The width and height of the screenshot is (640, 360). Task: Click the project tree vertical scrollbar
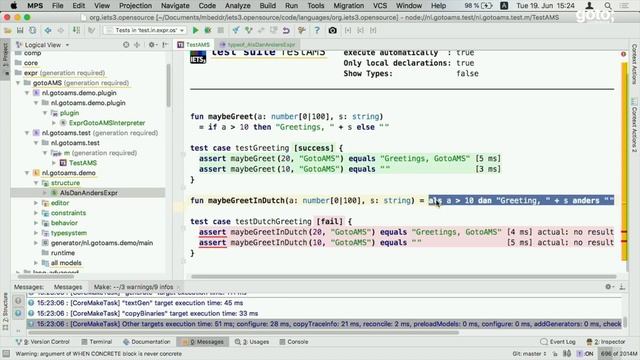pyautogui.click(x=169, y=86)
